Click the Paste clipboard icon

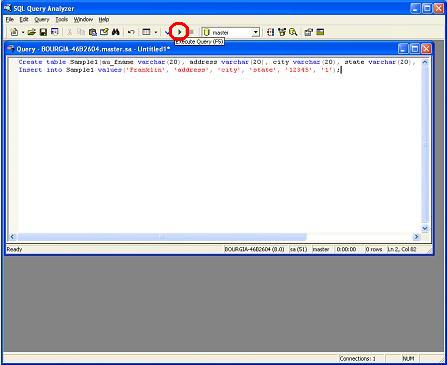(93, 32)
